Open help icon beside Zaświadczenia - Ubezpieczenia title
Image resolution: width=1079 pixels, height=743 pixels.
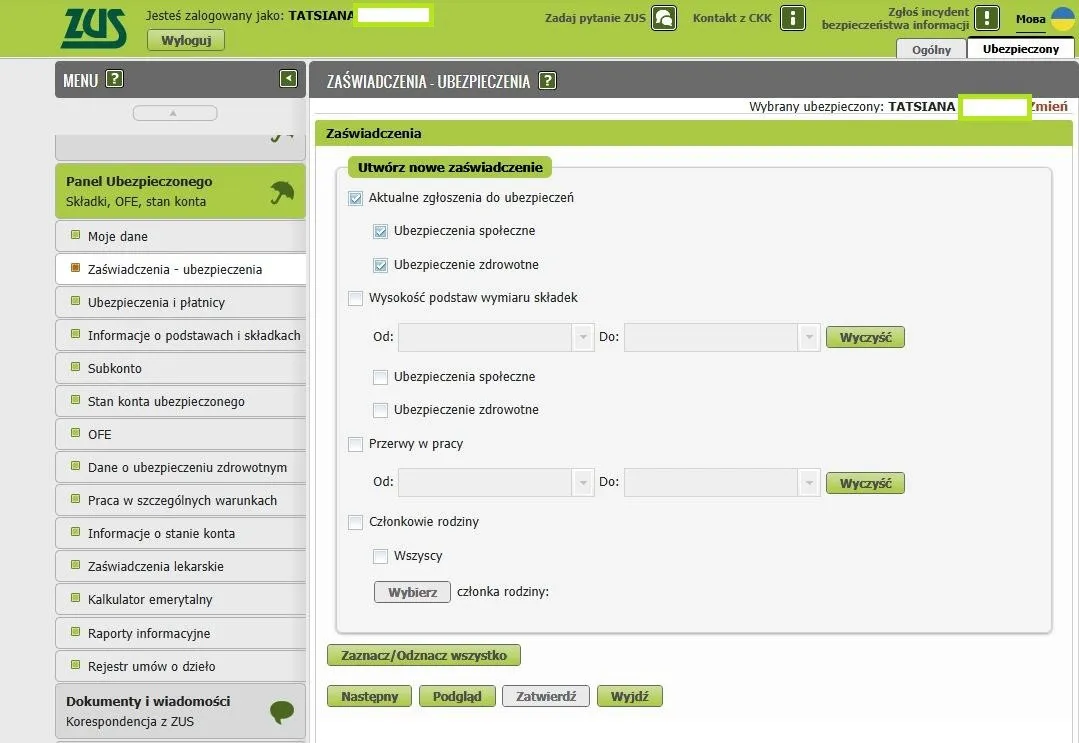pos(547,81)
